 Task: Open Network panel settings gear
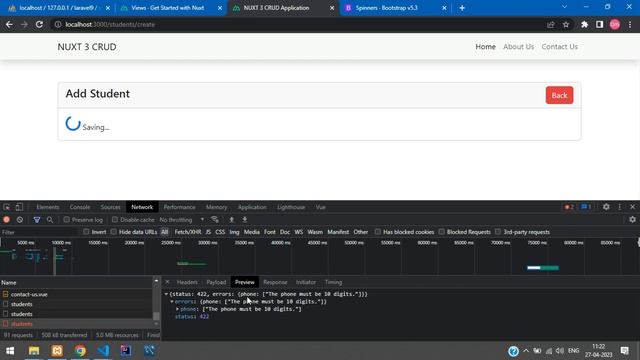click(632, 220)
